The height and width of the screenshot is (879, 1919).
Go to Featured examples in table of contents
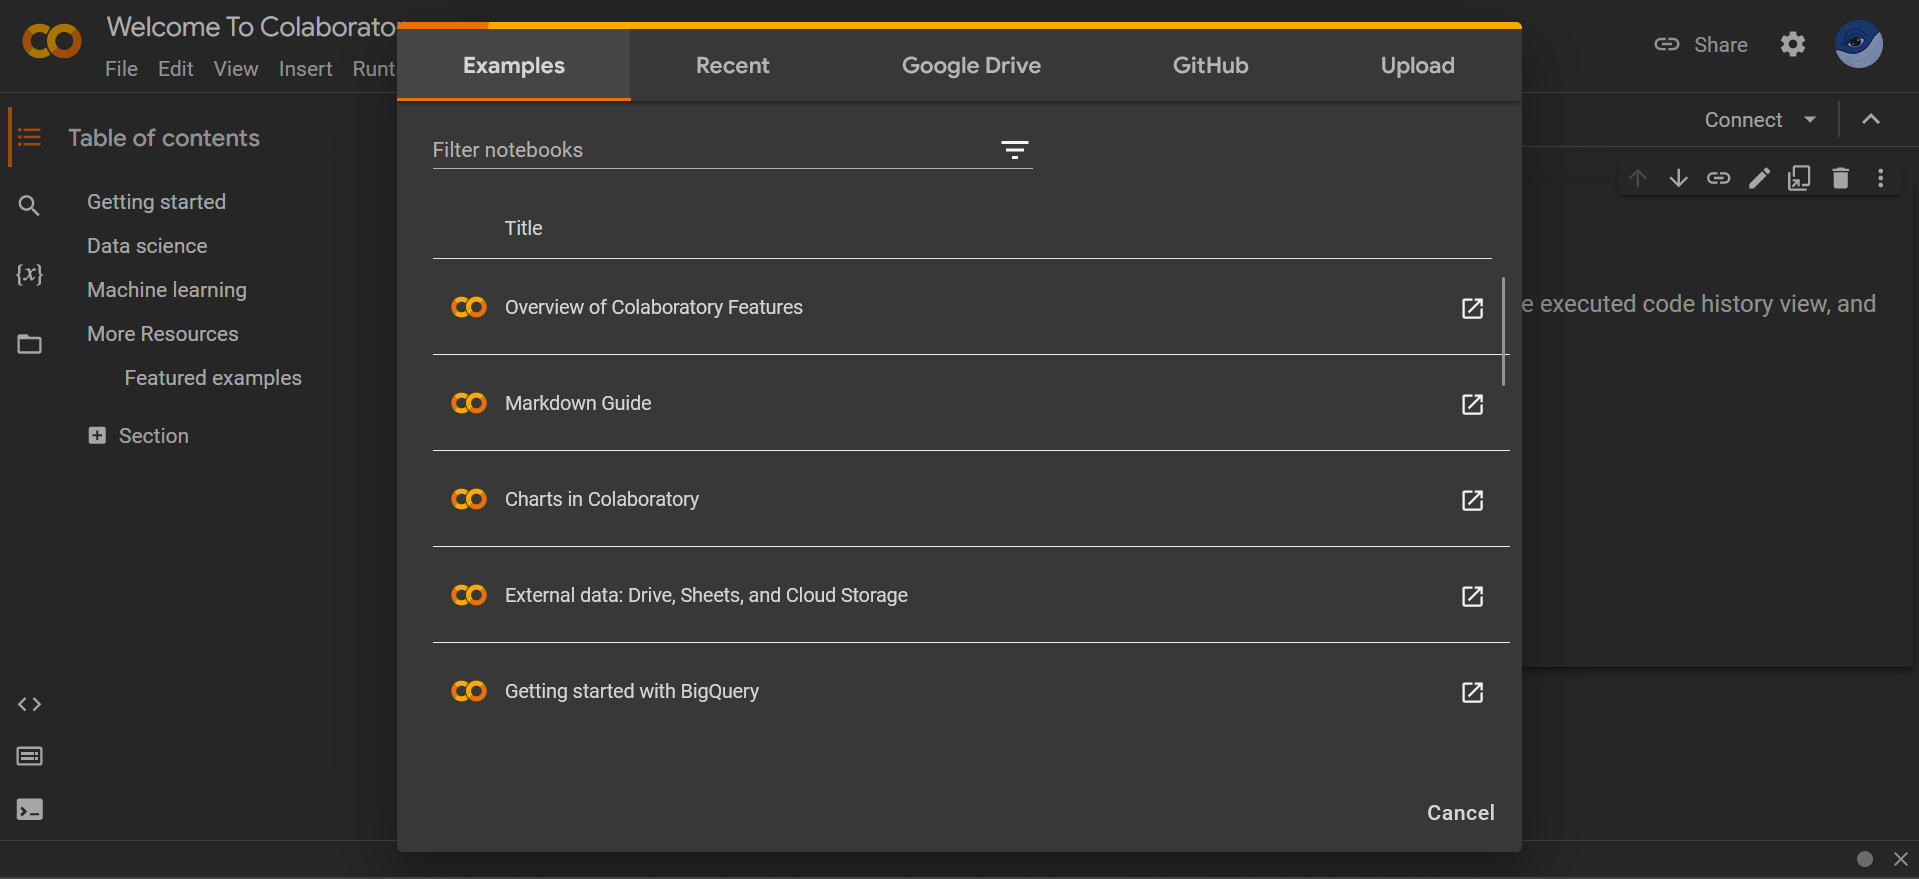[x=213, y=378]
